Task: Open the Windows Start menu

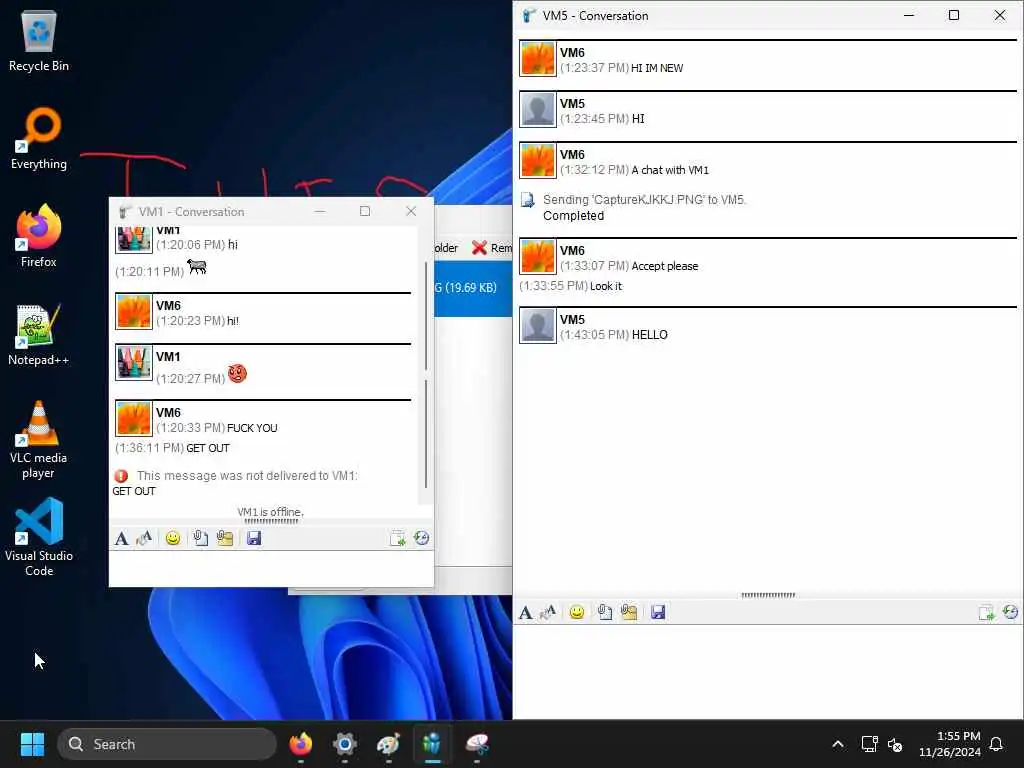Action: click(32, 744)
